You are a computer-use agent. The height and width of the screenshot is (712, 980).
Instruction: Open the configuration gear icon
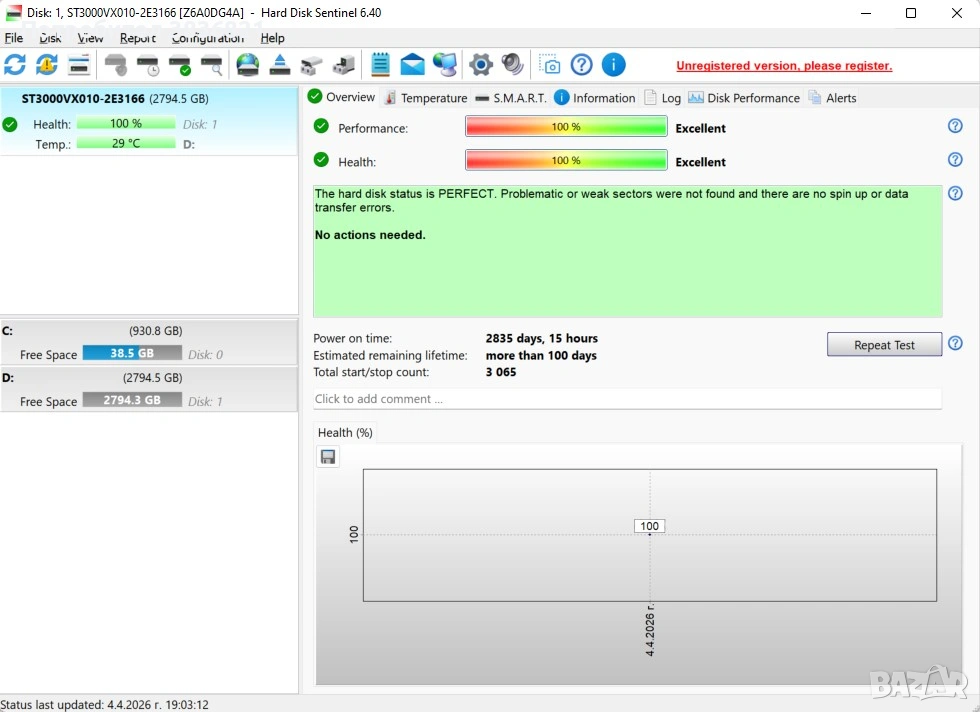(481, 65)
